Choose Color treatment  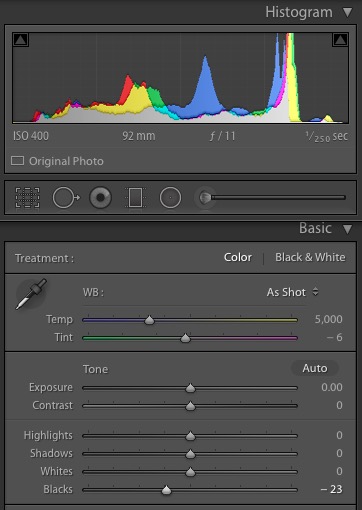[238, 257]
